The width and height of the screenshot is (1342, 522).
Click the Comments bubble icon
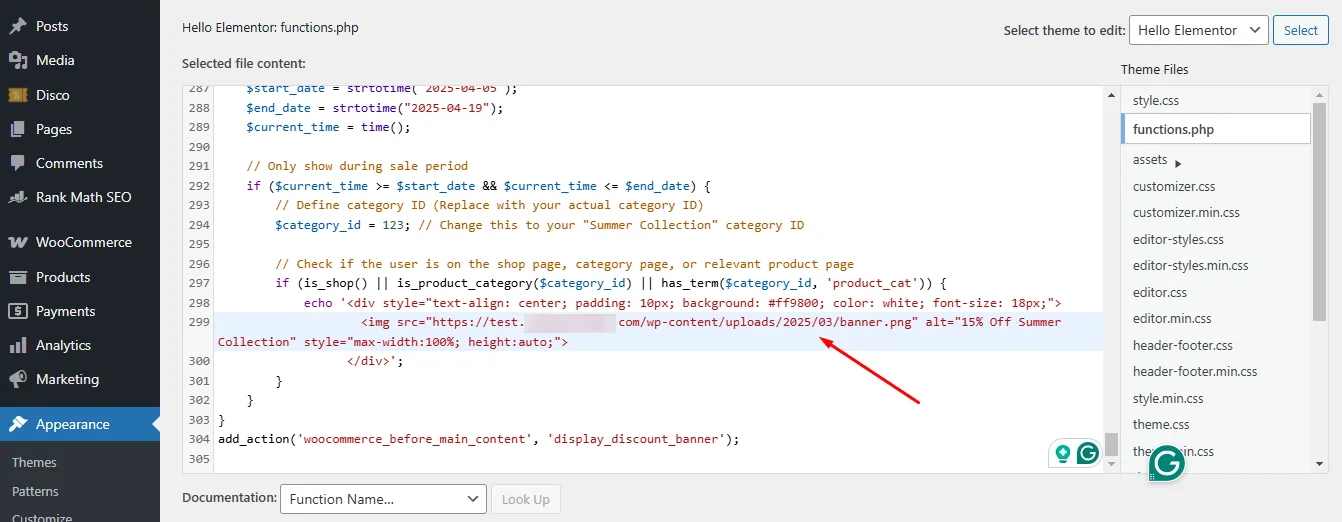[18, 163]
